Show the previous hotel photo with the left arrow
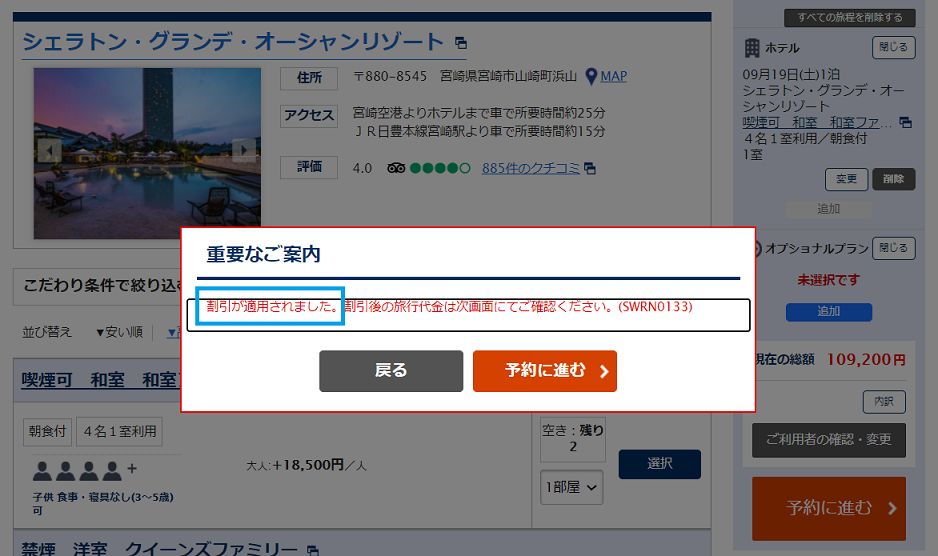The image size is (938, 556). (x=48, y=151)
